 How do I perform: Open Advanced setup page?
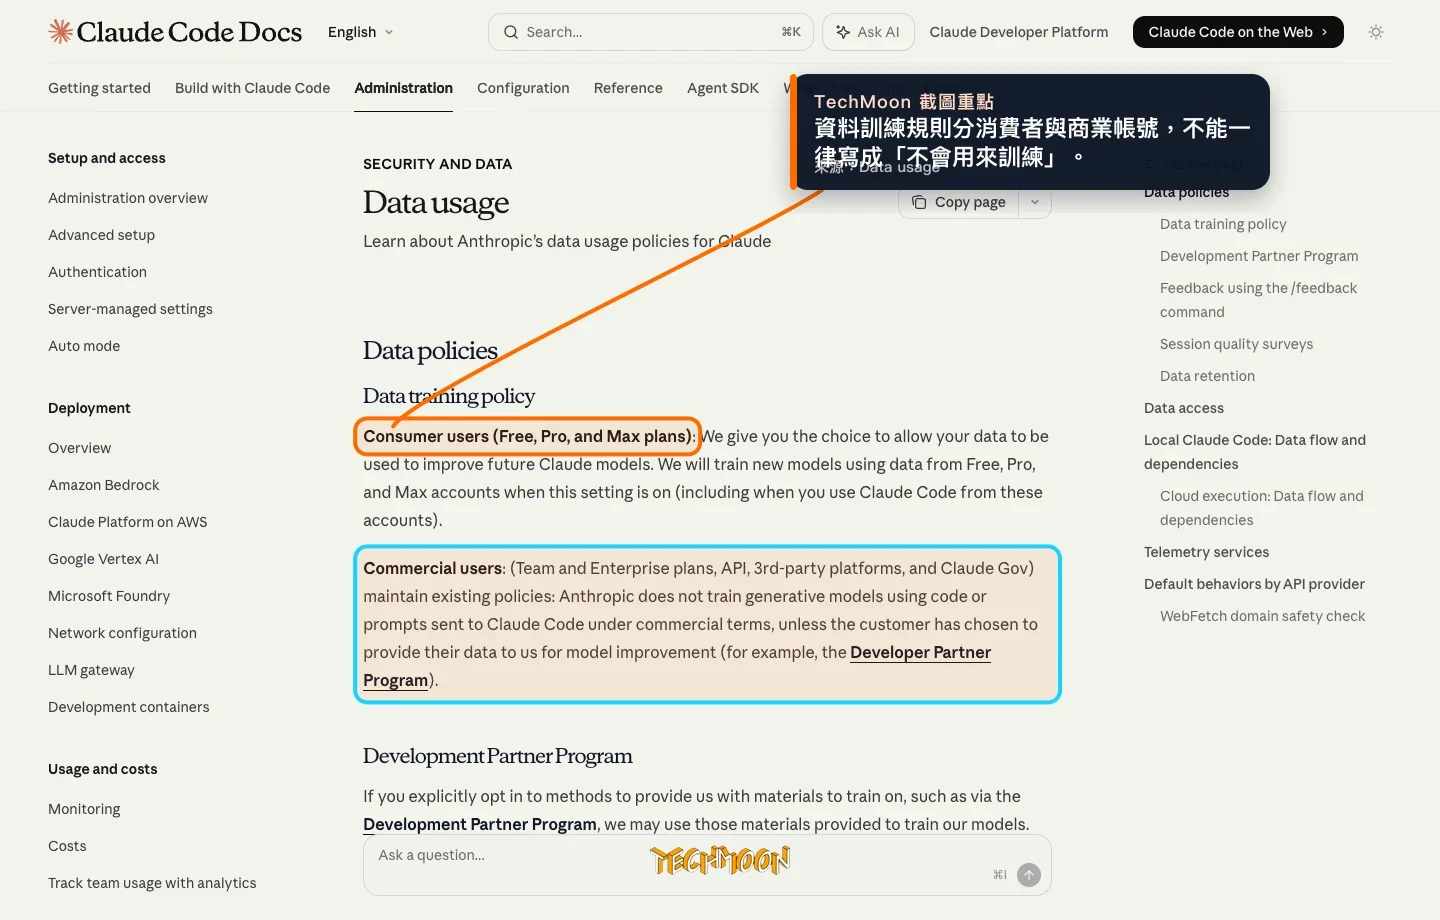click(x=101, y=235)
